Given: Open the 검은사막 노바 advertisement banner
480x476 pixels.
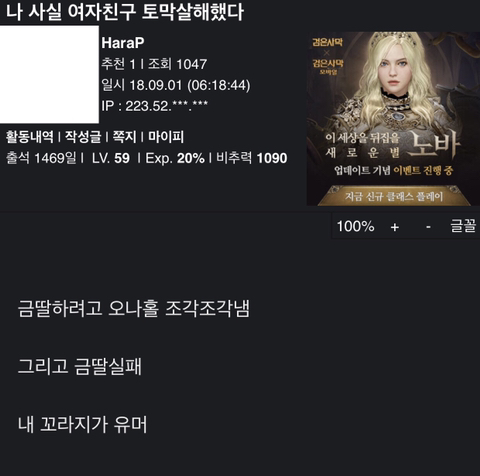Looking at the screenshot, I should click(393, 119).
